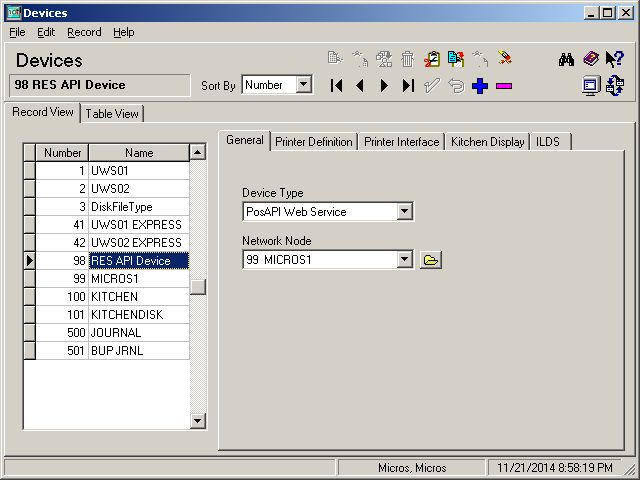Click the device list scroll up arrow

[x=198, y=152]
